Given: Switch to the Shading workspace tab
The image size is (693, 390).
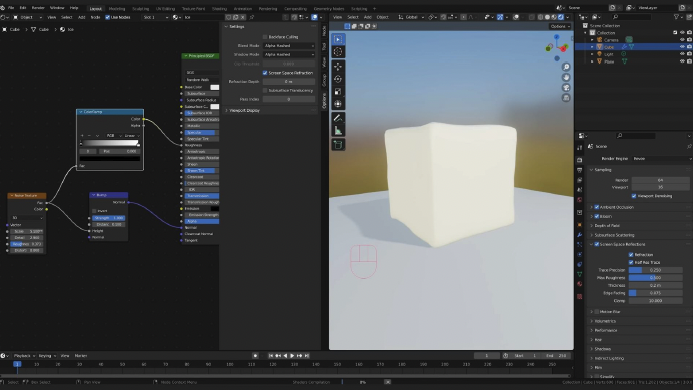Looking at the screenshot, I should [219, 8].
